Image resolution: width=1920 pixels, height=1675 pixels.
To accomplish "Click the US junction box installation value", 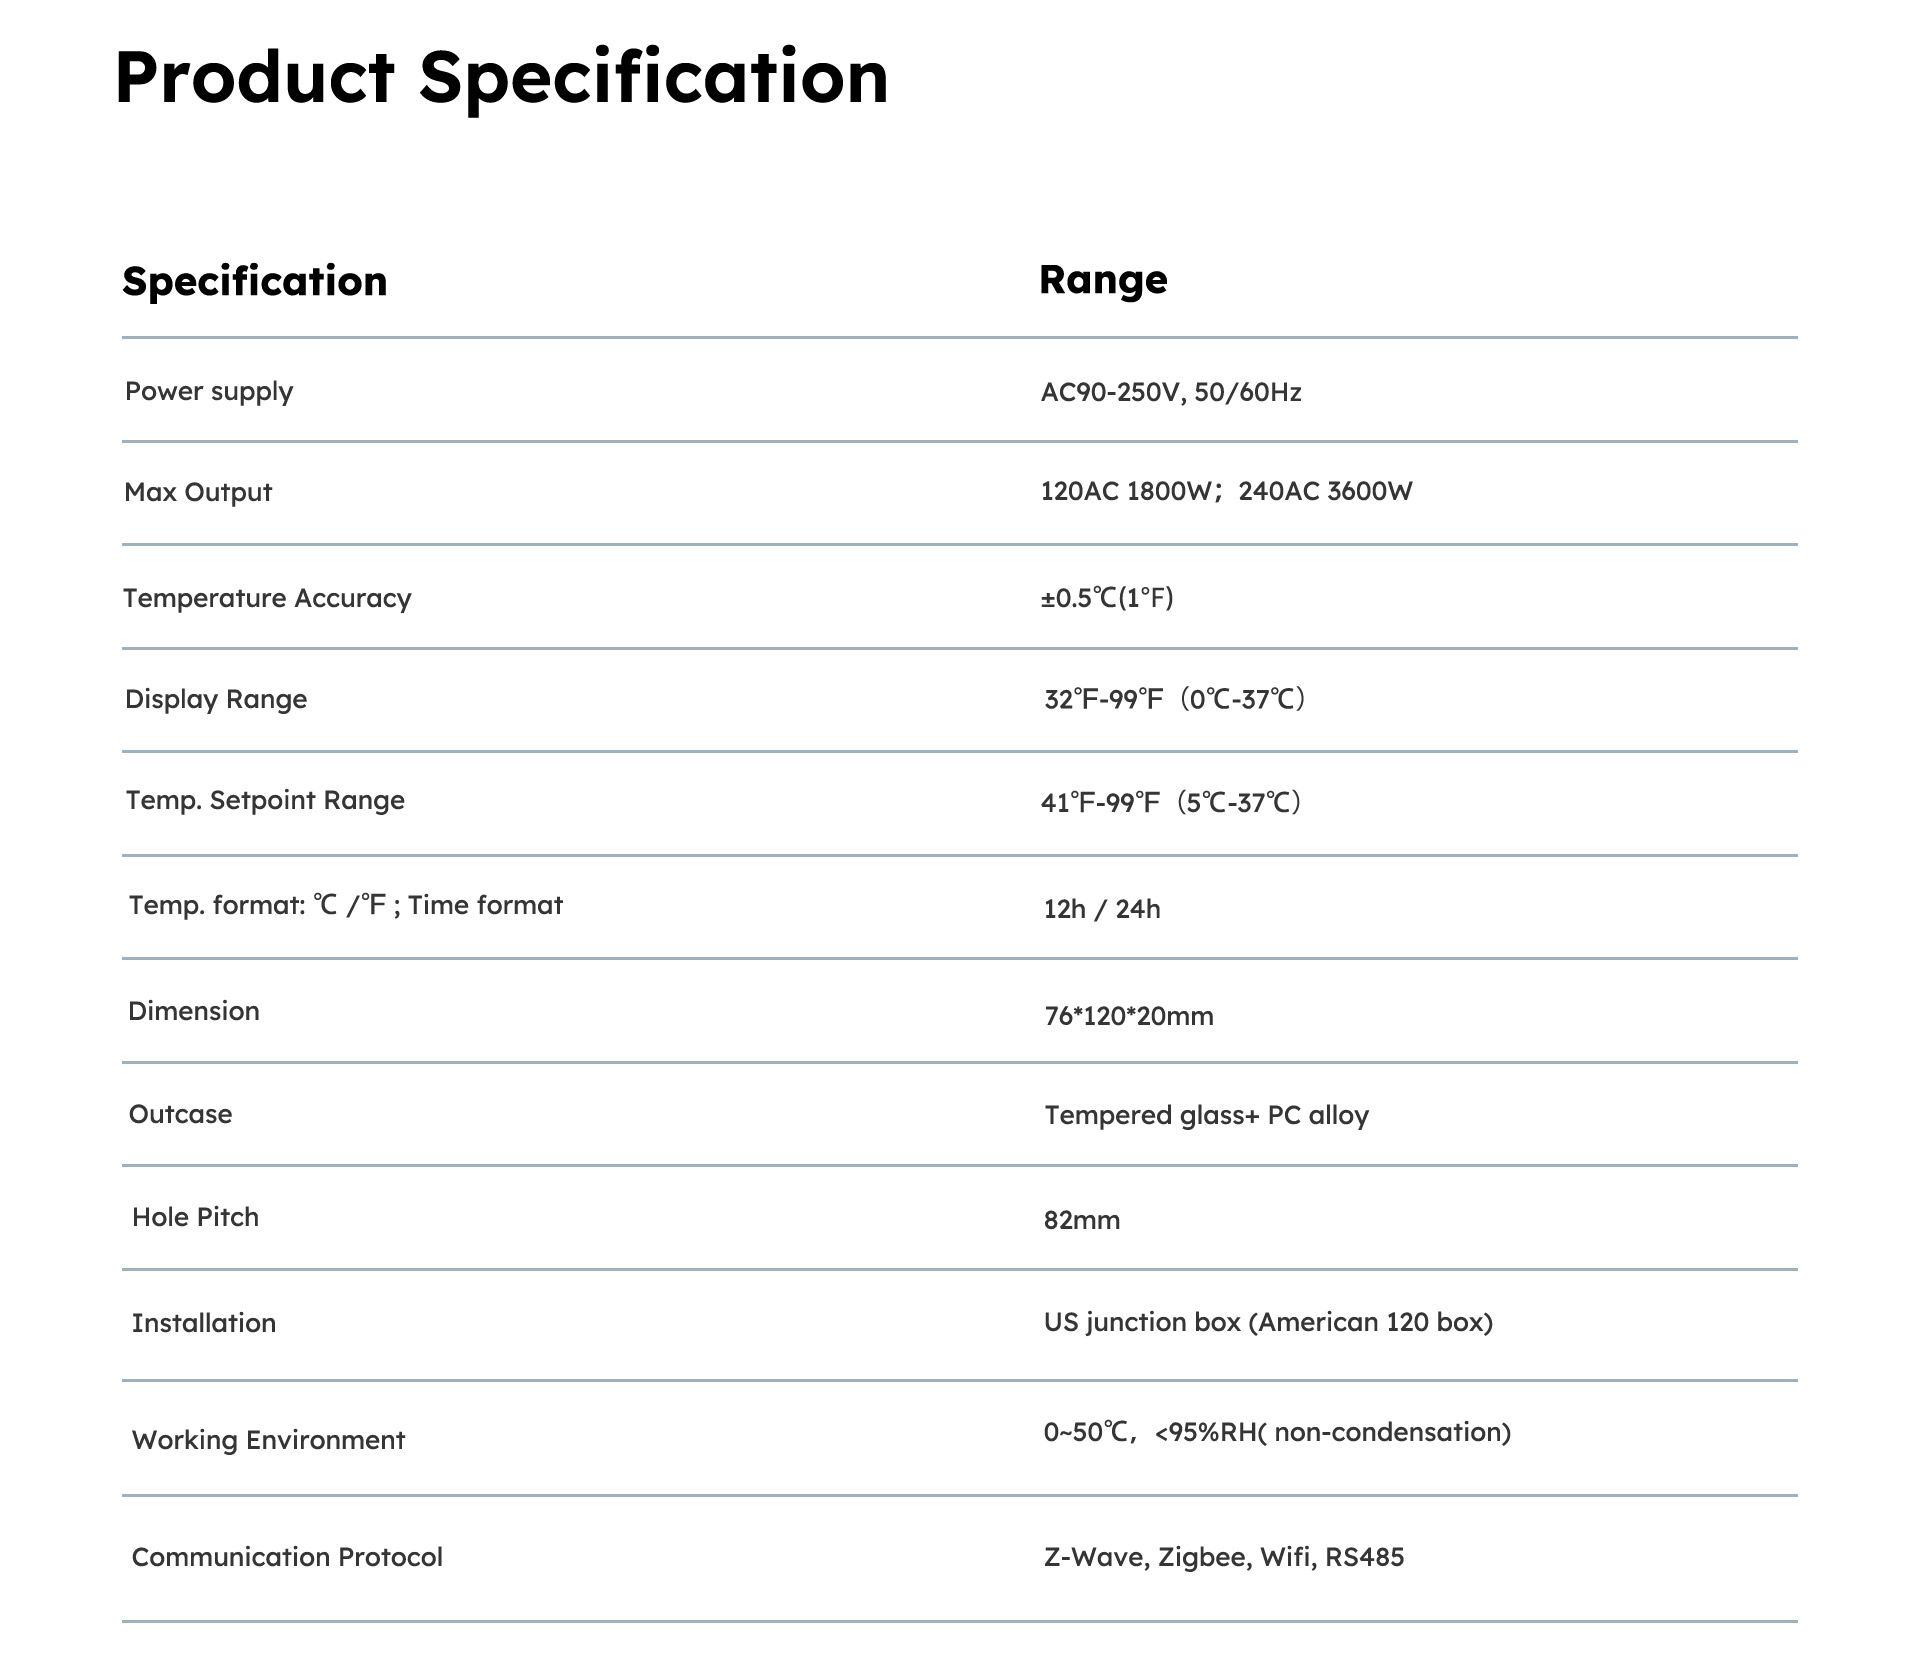I will pos(1268,1323).
